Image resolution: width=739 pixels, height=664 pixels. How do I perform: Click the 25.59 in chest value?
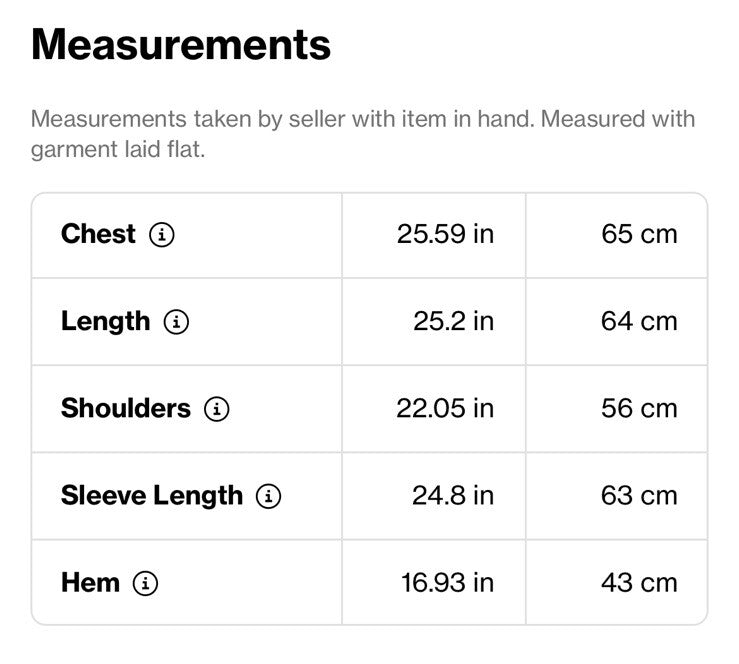pyautogui.click(x=445, y=234)
